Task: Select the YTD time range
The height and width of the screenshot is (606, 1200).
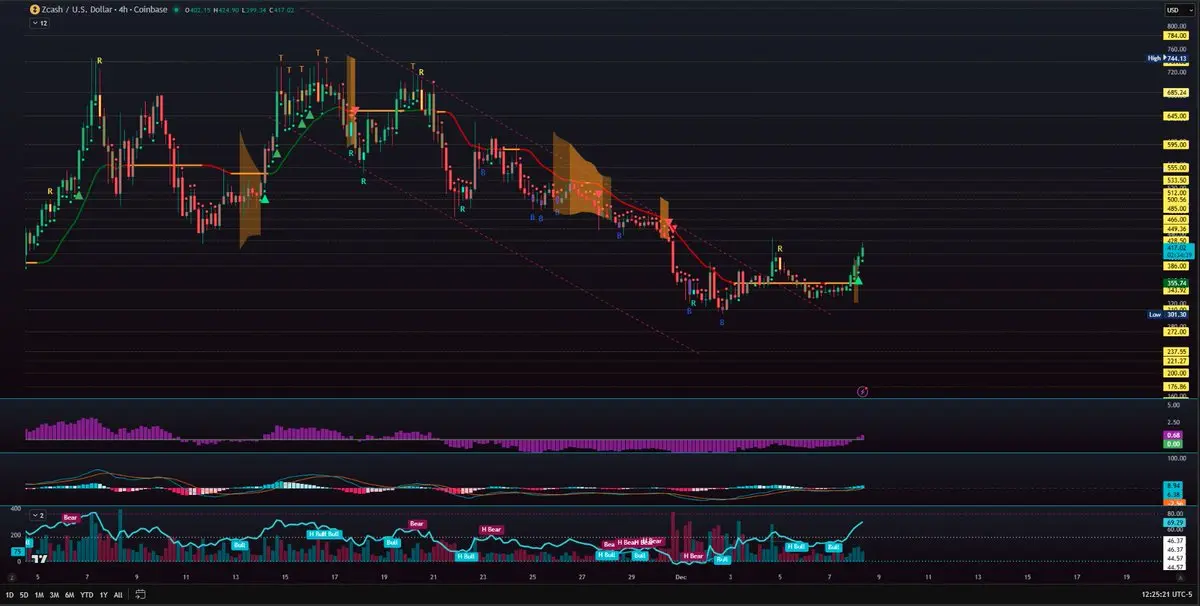Action: 86,595
